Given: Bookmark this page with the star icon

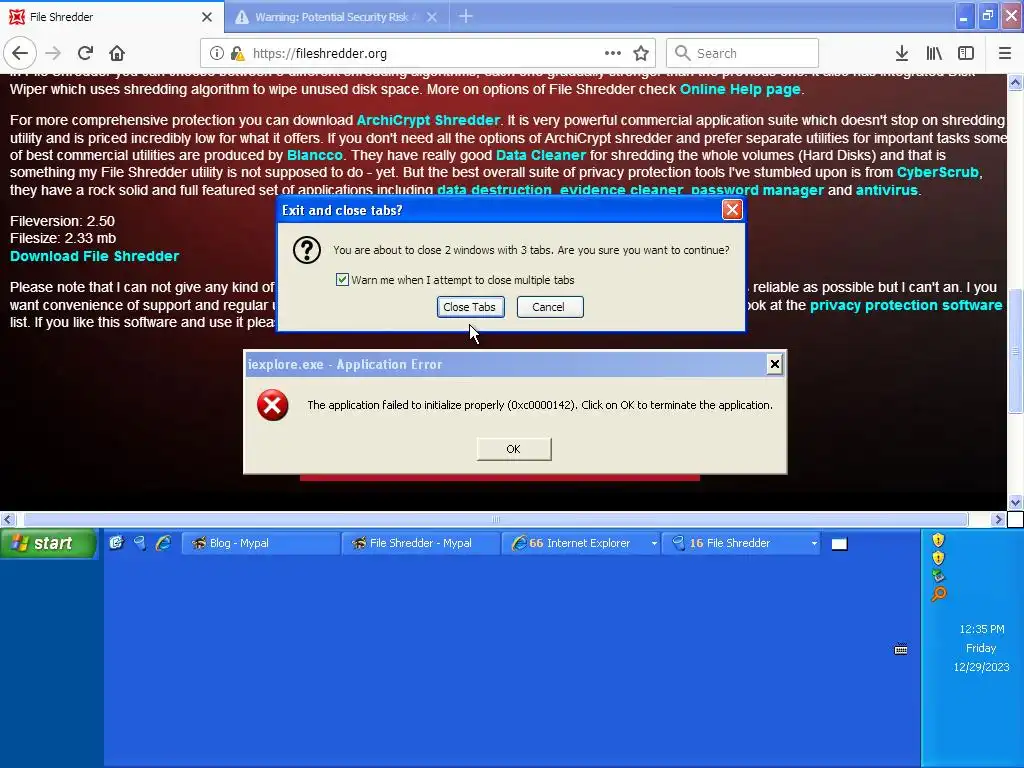Looking at the screenshot, I should pos(641,54).
